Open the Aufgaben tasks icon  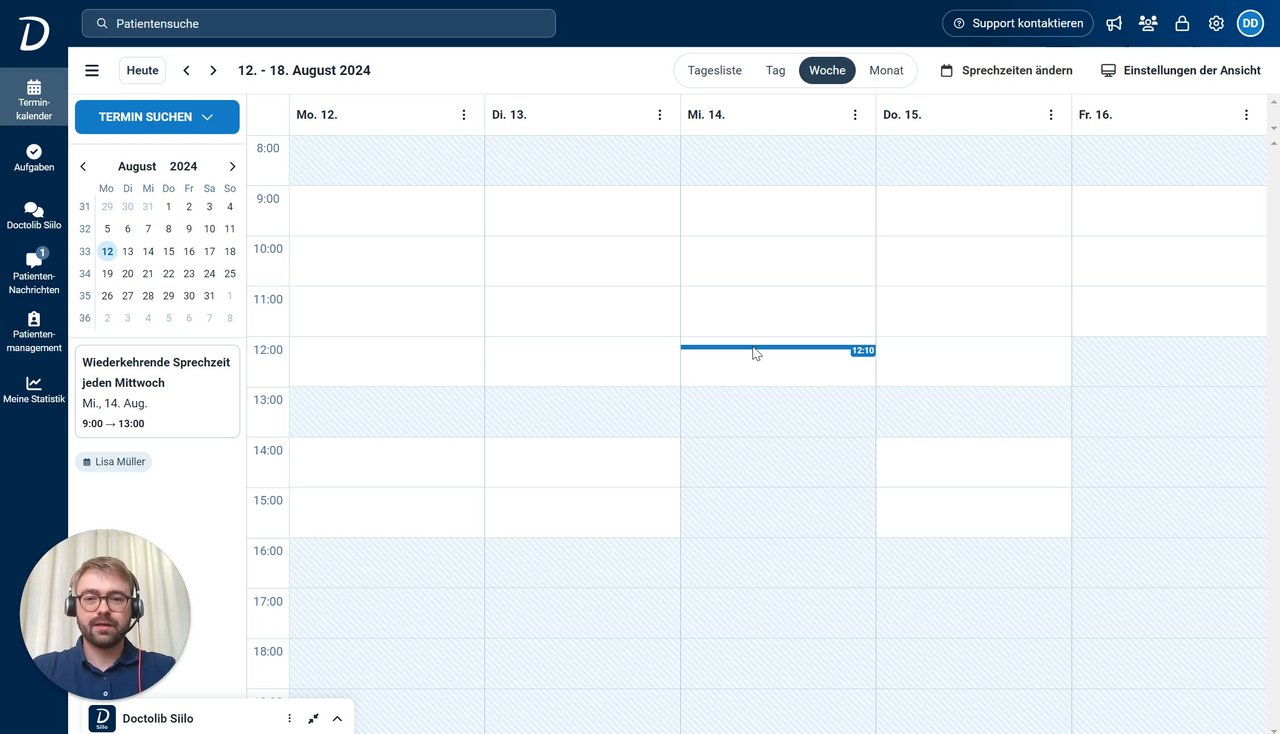click(34, 157)
